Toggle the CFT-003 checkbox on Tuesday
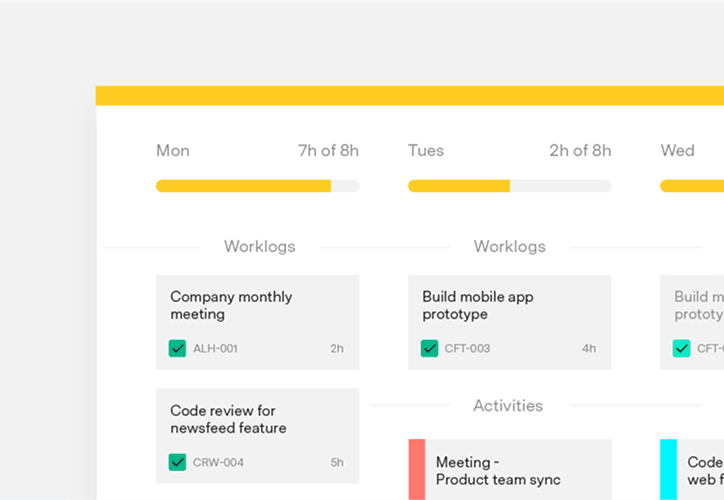This screenshot has height=500, width=724. click(429, 349)
